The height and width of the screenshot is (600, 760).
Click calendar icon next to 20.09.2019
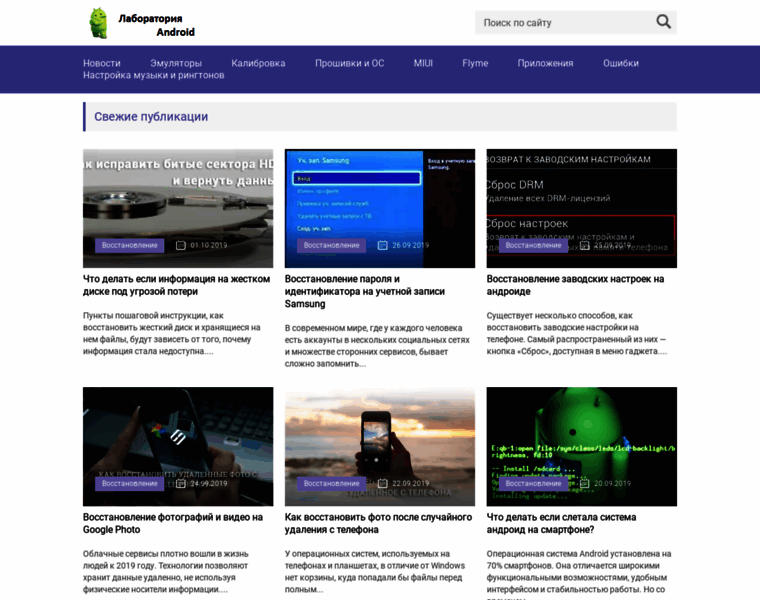(x=585, y=483)
